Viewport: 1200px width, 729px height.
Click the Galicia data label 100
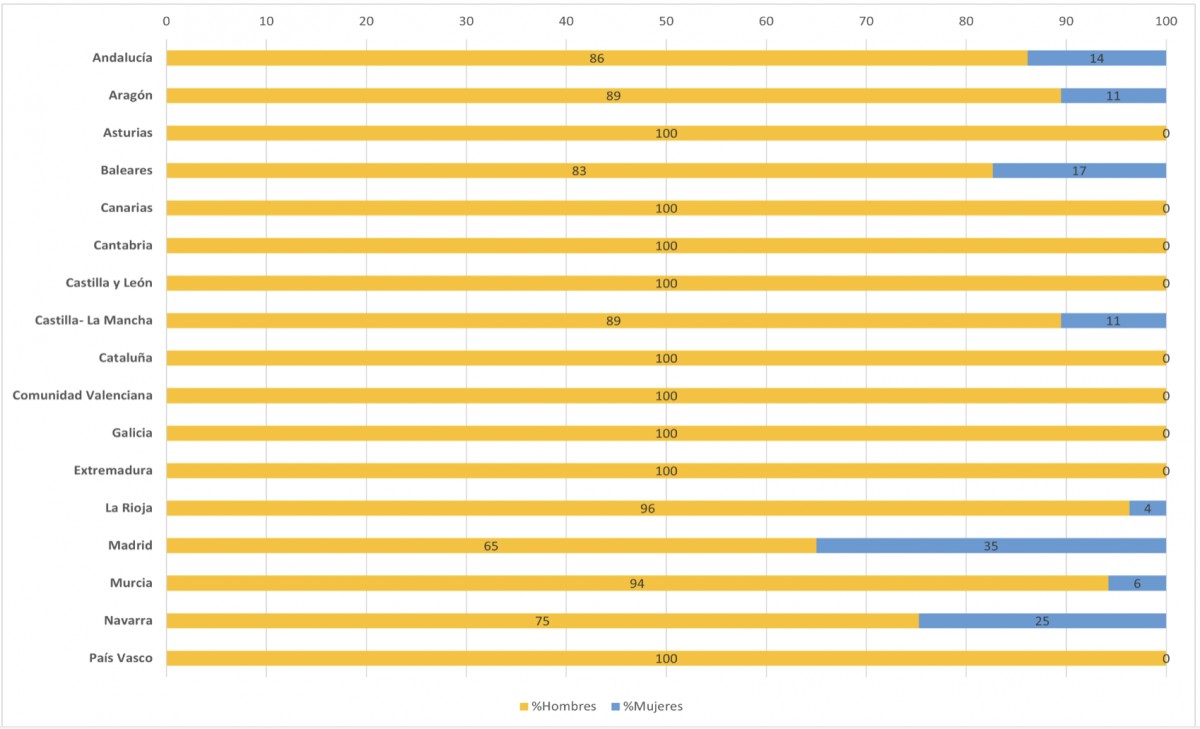(666, 434)
